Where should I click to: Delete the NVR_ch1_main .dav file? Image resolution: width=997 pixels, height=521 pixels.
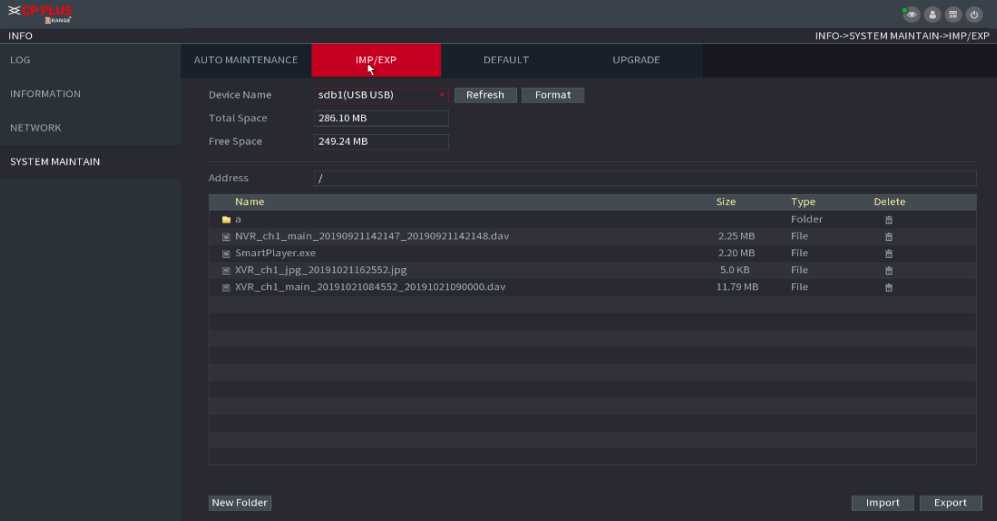[x=888, y=237]
